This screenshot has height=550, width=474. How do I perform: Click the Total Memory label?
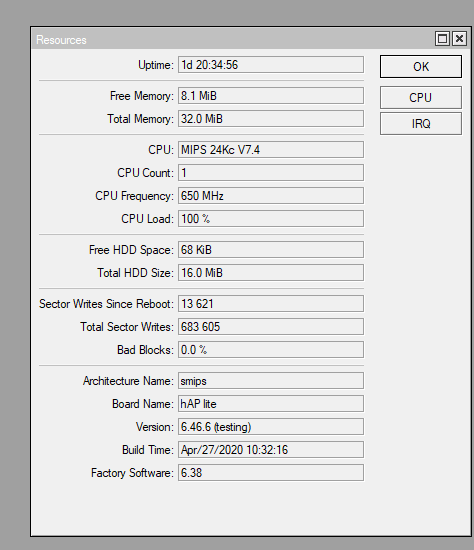point(140,119)
